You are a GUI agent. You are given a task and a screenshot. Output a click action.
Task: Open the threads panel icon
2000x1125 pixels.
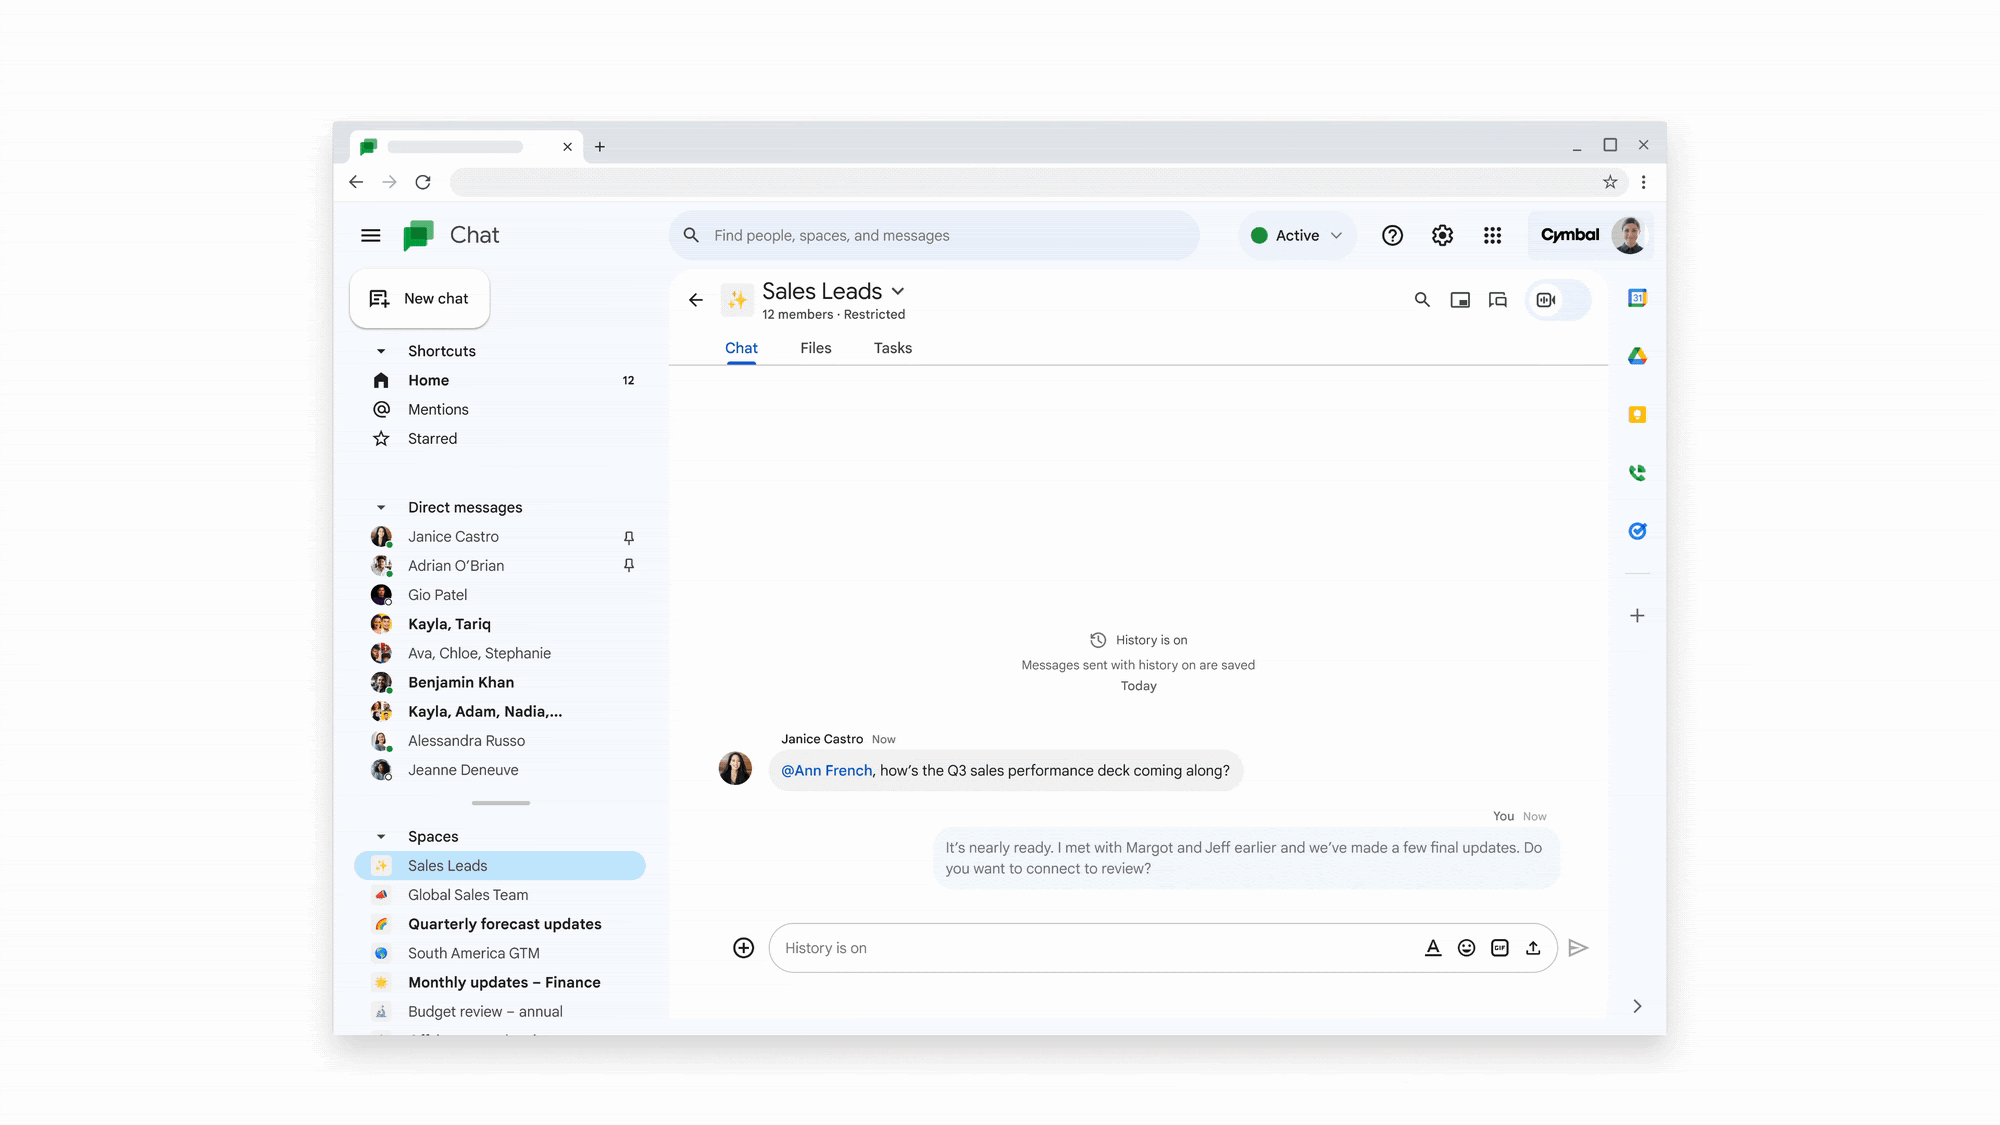[x=1497, y=300]
